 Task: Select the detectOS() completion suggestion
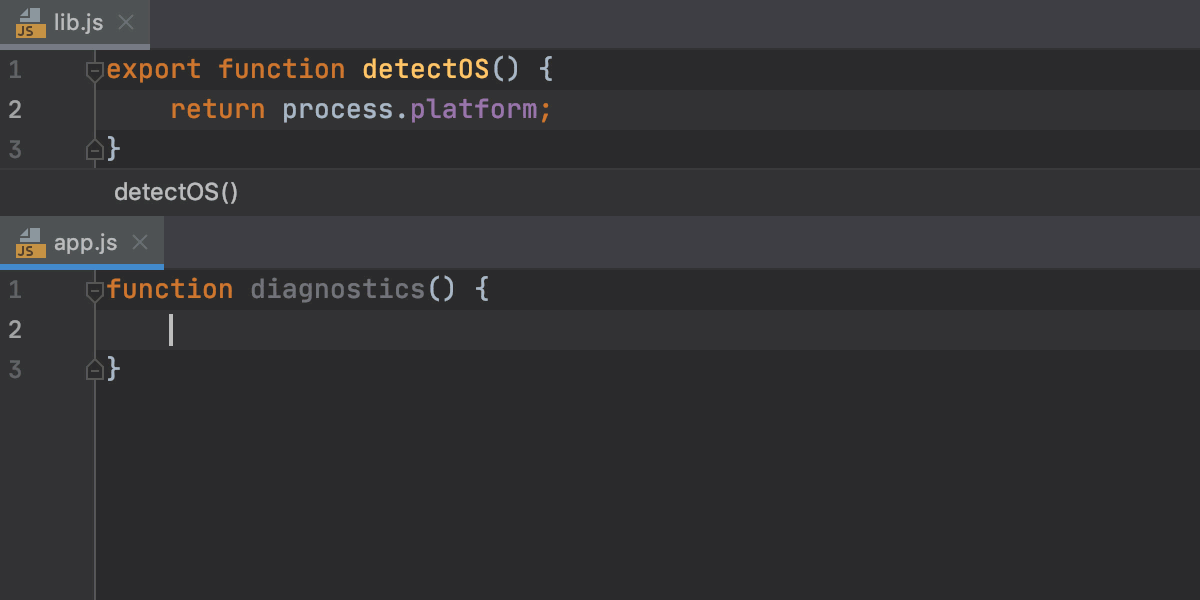click(176, 192)
